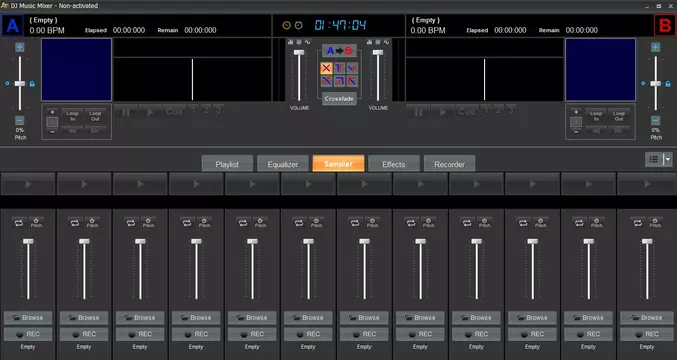The width and height of the screenshot is (677, 360).
Task: Play deck A
Action: [151, 112]
